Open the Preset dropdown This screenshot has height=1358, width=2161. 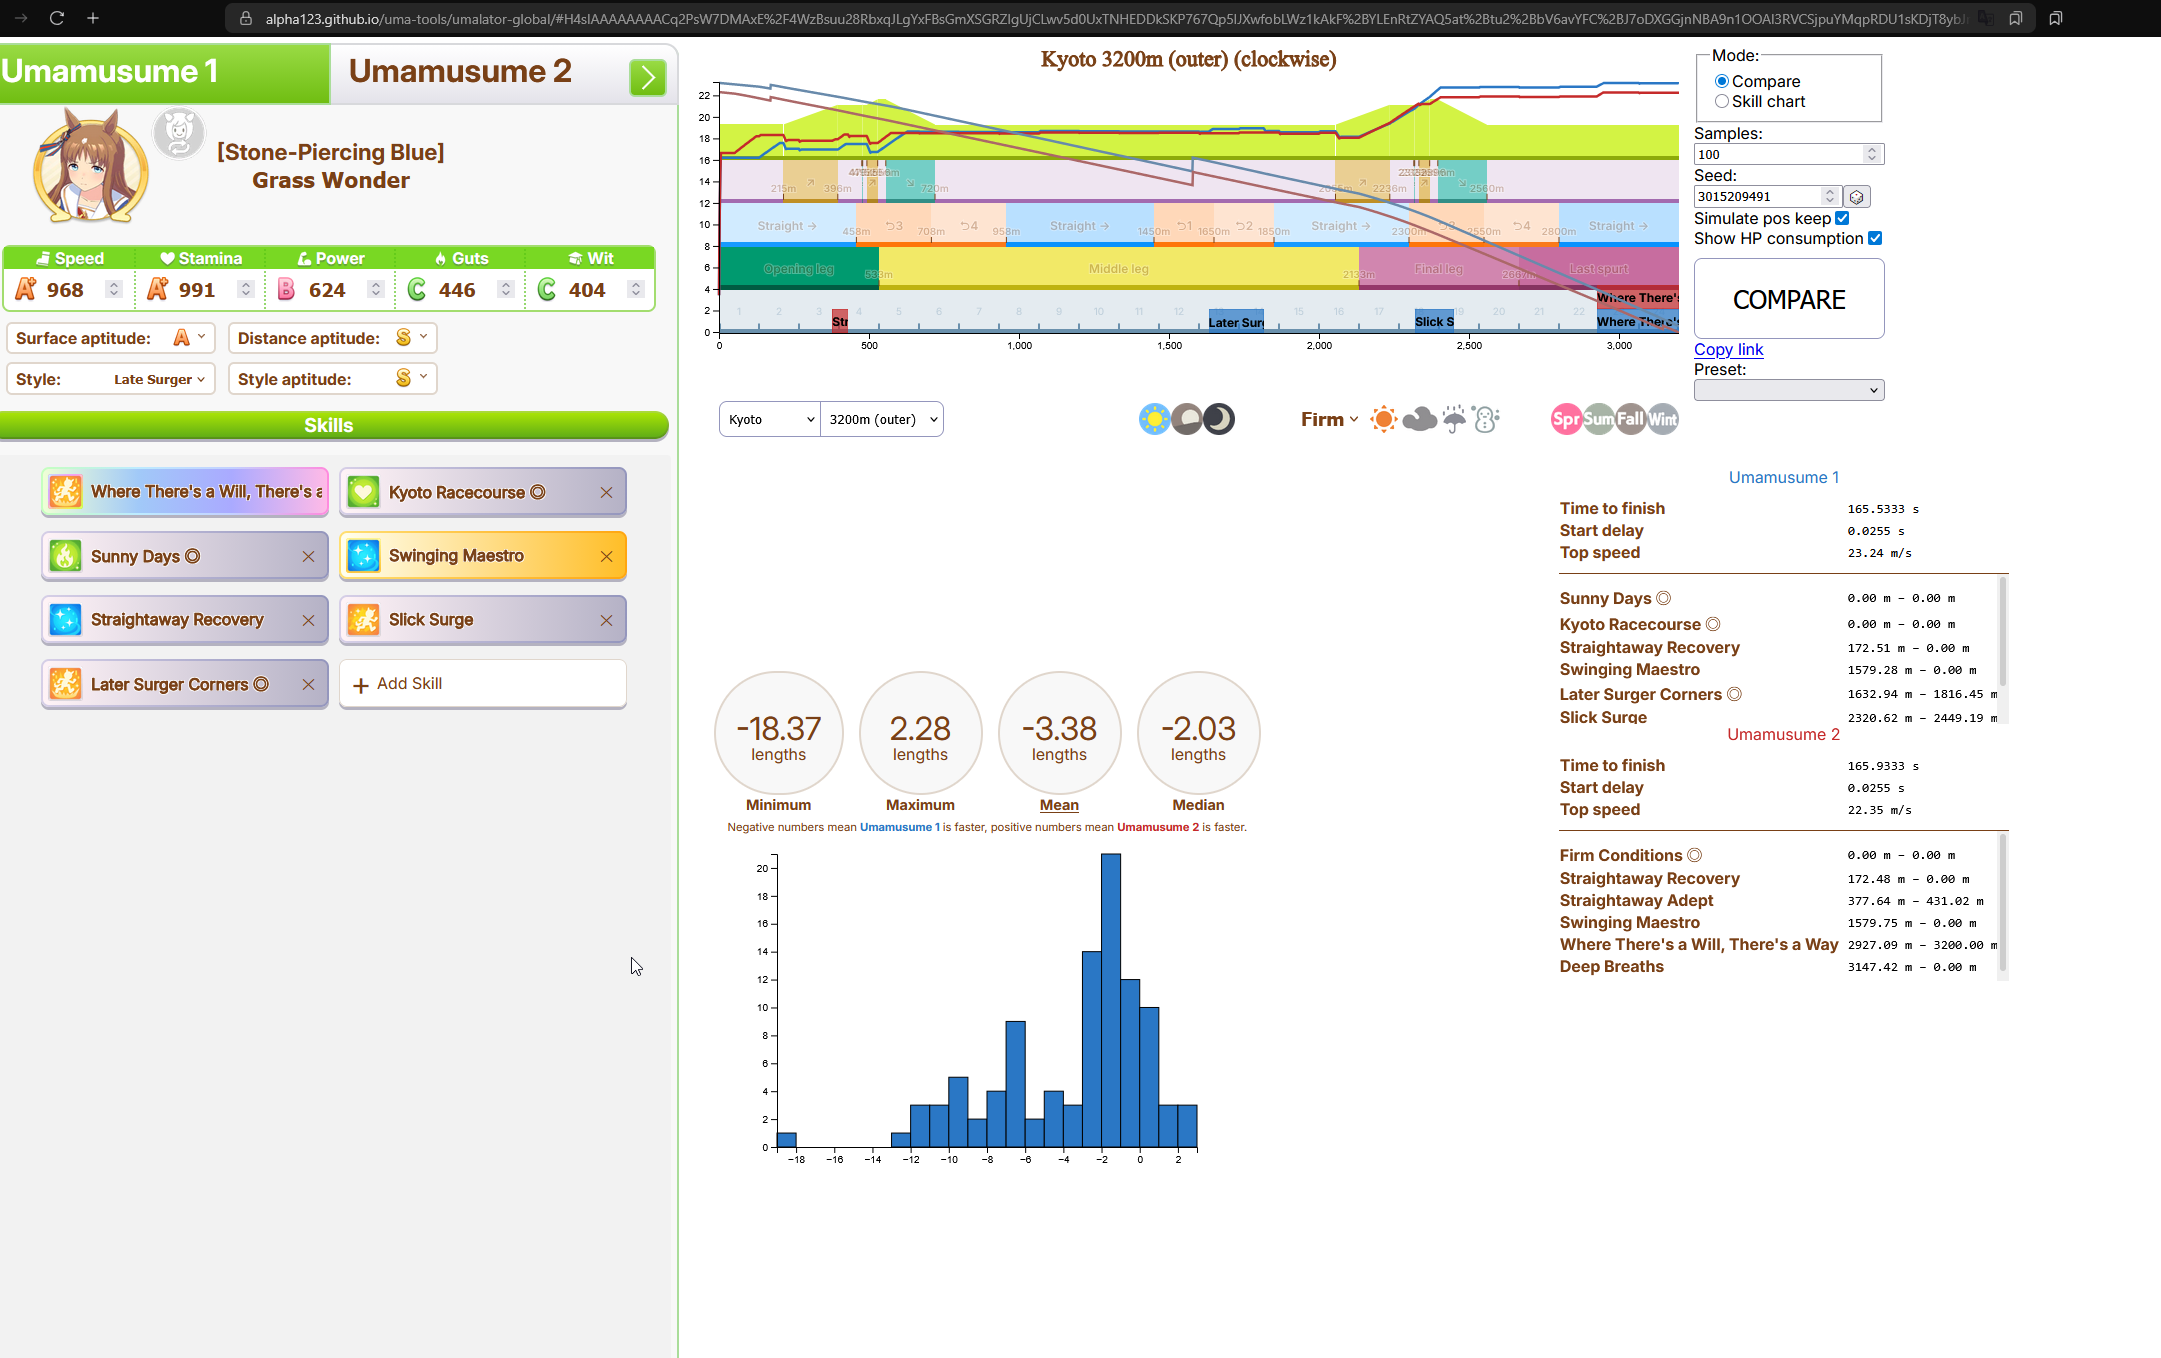coord(1788,390)
